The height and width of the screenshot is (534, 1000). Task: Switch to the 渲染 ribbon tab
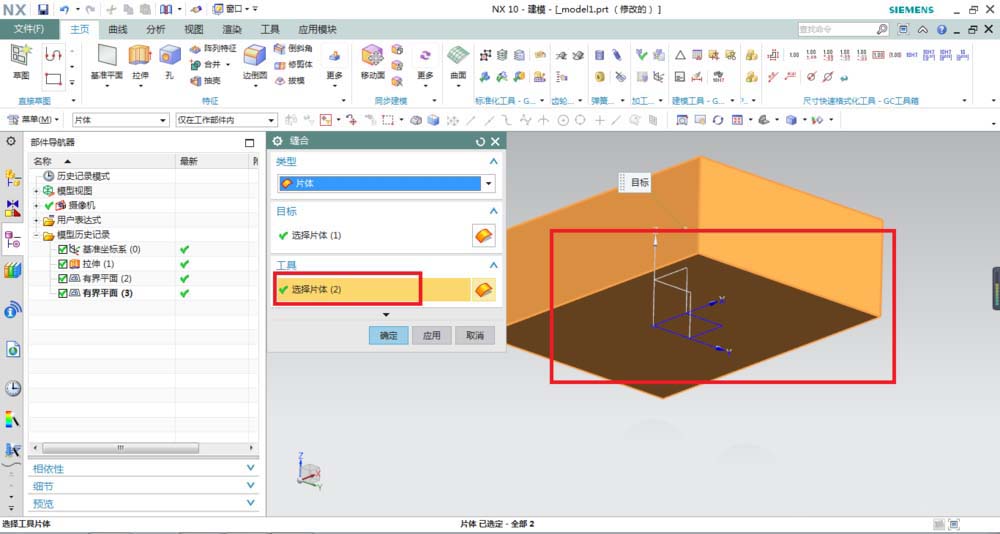pyautogui.click(x=232, y=29)
